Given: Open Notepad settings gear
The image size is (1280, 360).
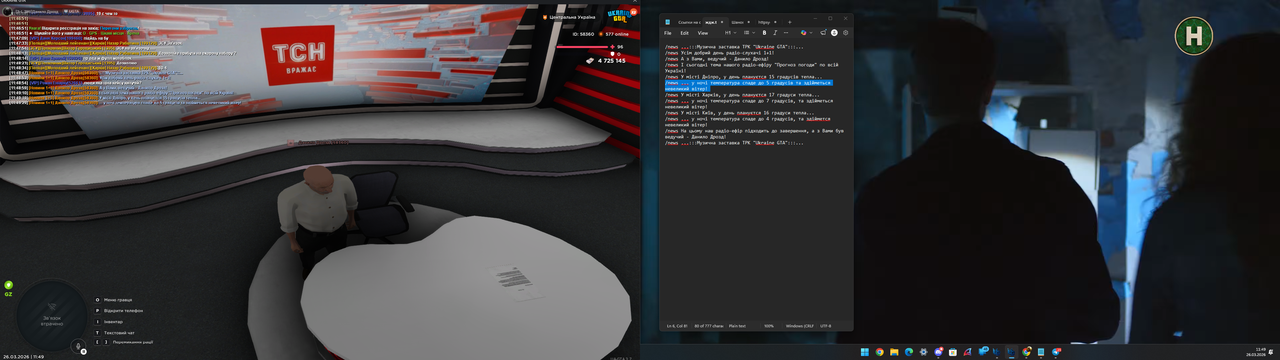Looking at the screenshot, I should [x=846, y=33].
